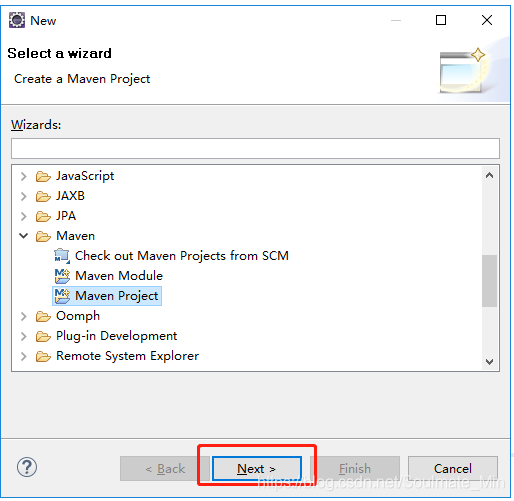Click the JAXB folder icon
The width and height of the screenshot is (514, 501).
point(43,196)
